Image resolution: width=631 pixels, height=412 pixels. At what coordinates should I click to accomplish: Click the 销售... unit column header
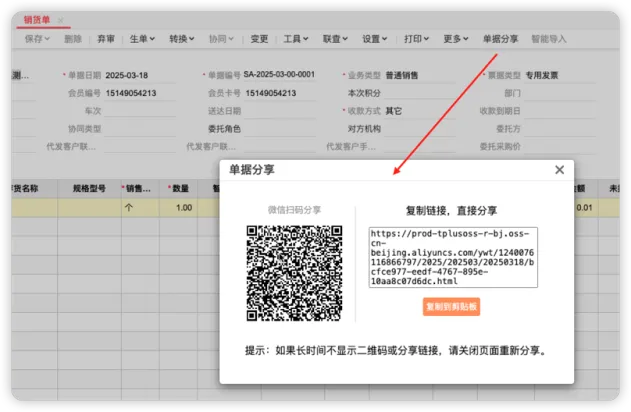pos(140,188)
